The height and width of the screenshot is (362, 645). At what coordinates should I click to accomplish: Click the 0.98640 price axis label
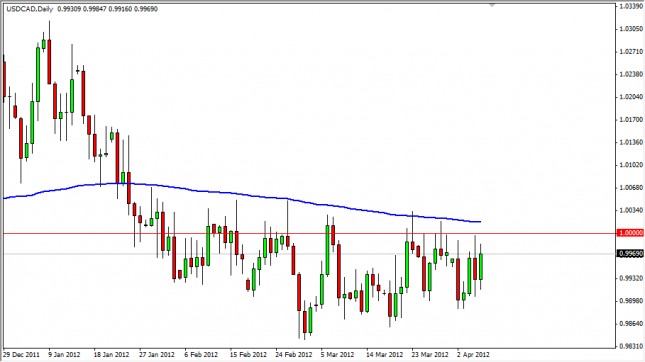pos(631,323)
